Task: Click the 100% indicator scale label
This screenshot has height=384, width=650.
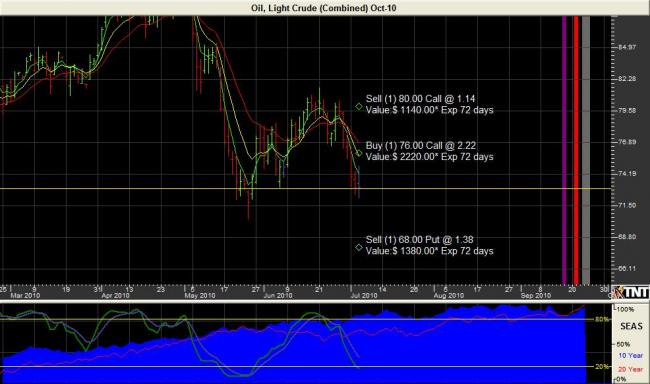Action: (x=626, y=310)
